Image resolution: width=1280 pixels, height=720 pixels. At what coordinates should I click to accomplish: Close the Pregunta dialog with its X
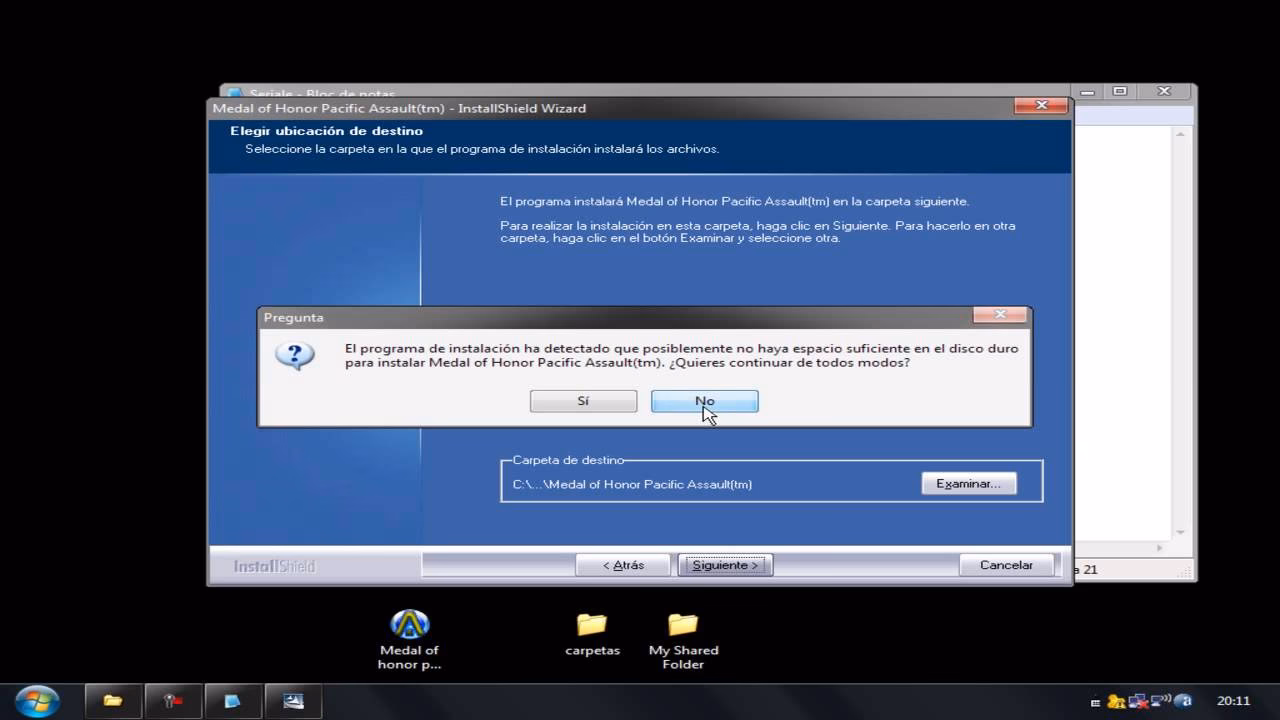pyautogui.click(x=1000, y=316)
